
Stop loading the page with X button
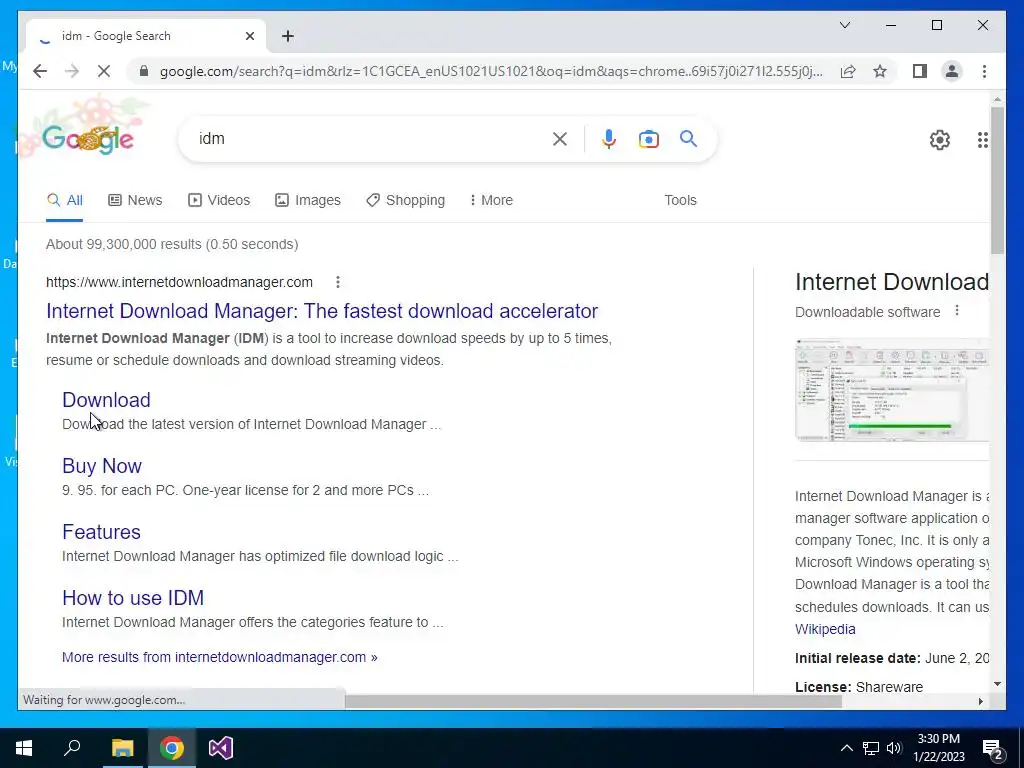click(x=104, y=71)
